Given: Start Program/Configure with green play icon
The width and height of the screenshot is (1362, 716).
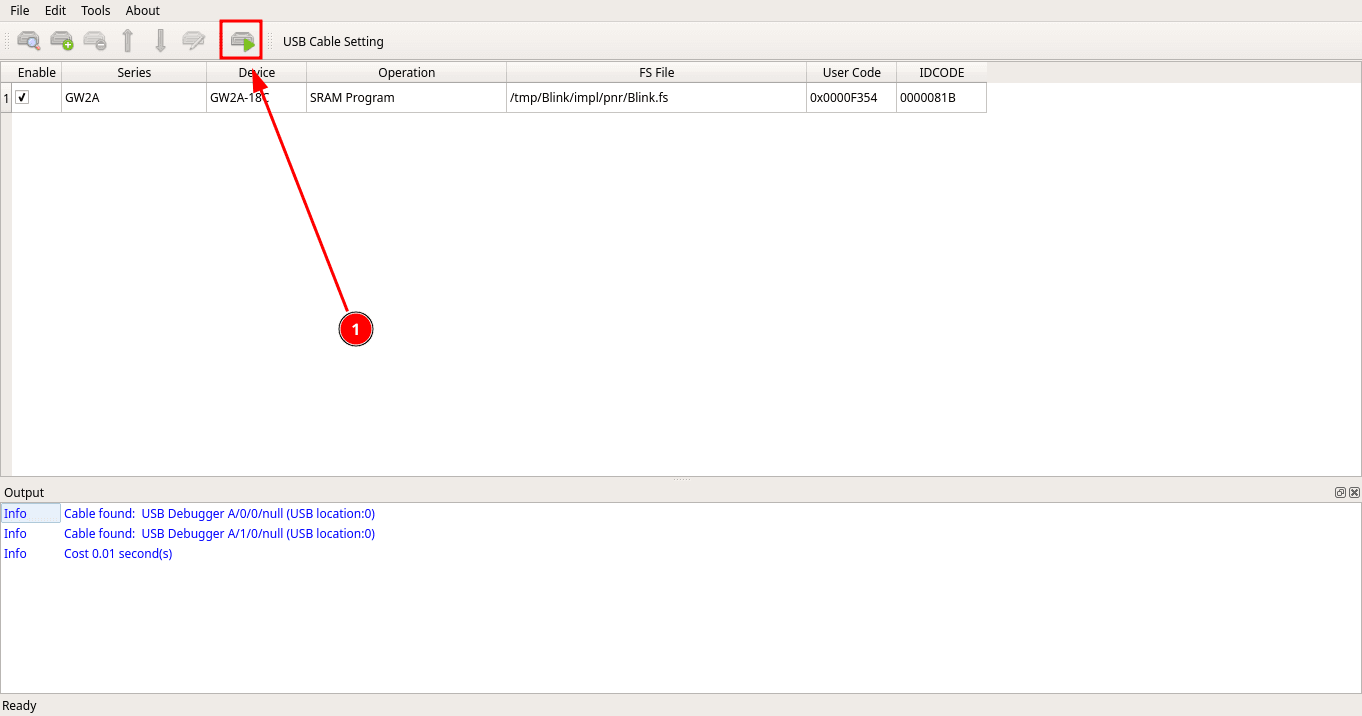Looking at the screenshot, I should tap(242, 41).
